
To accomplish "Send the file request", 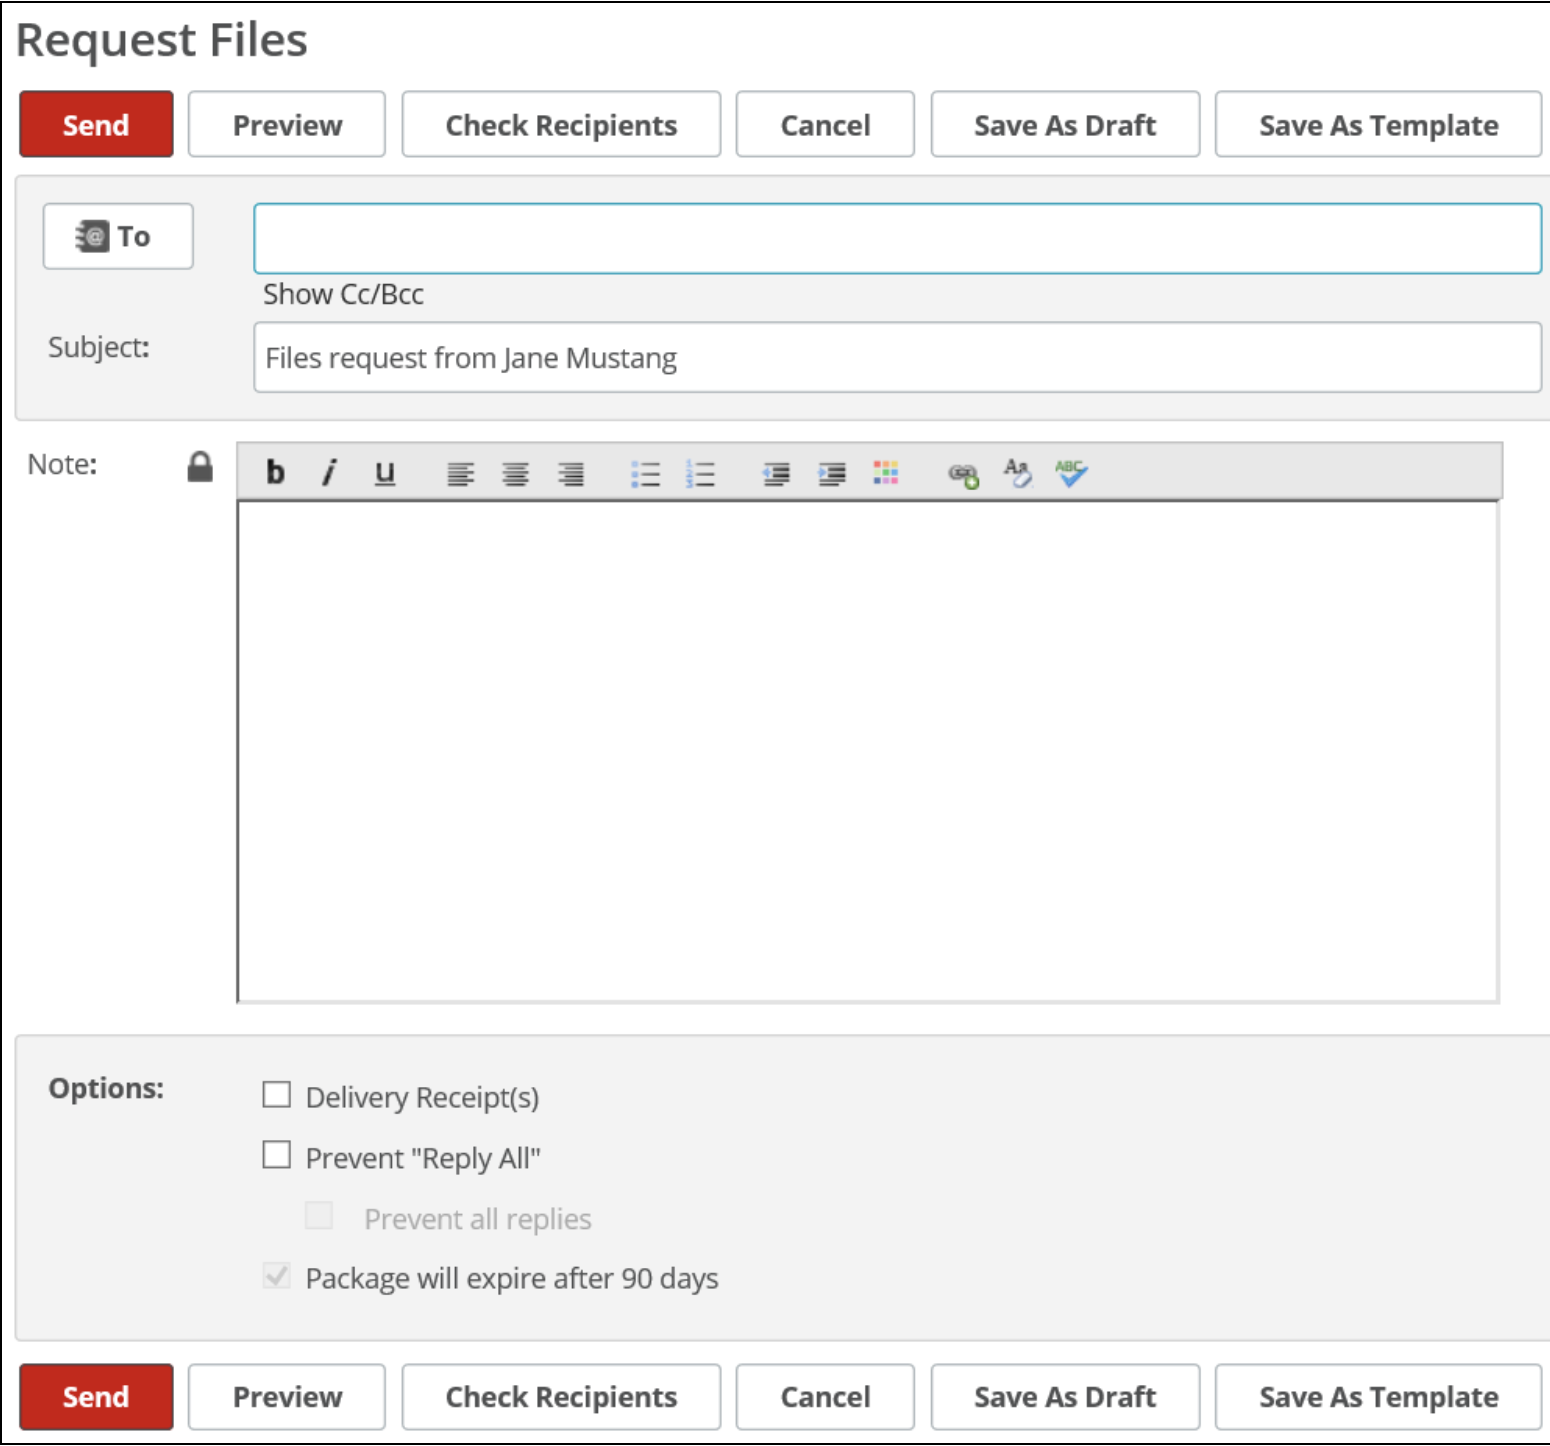I will (x=95, y=124).
